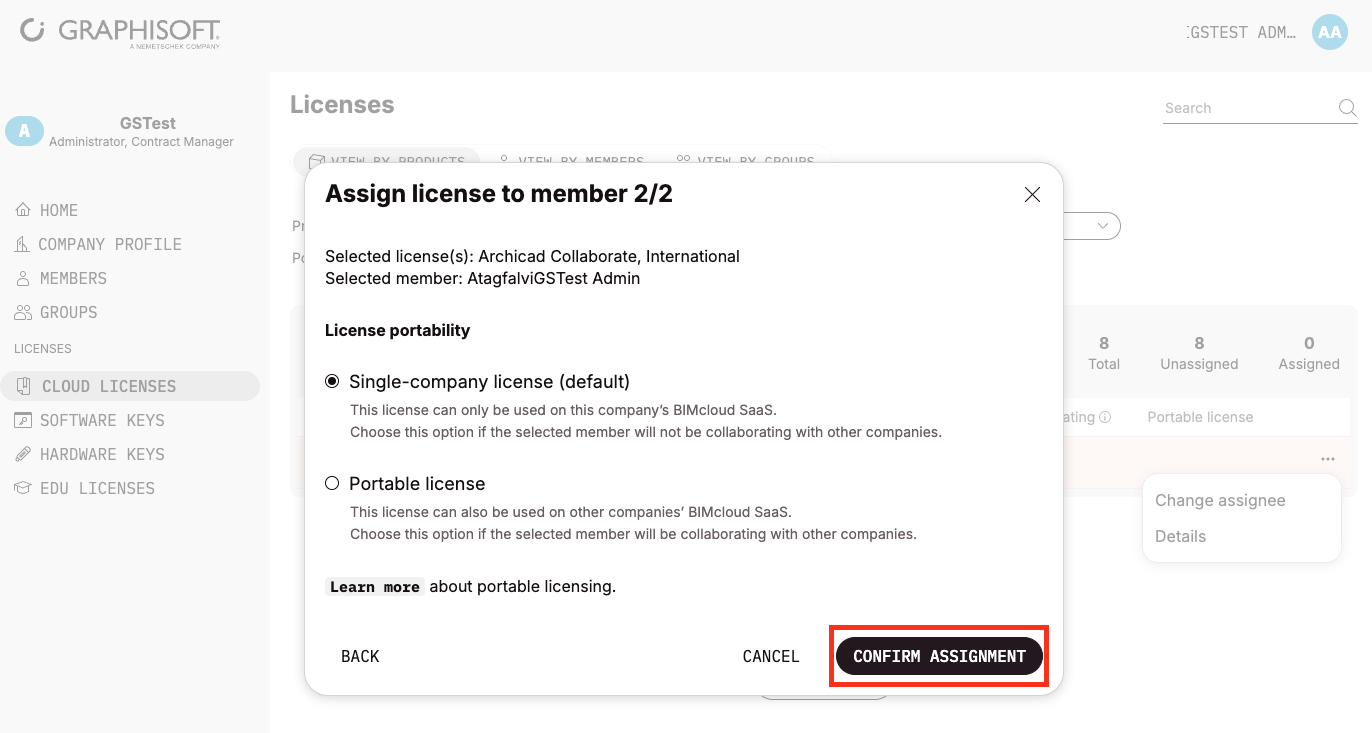This screenshot has width=1372, height=733.
Task: Expand the dropdown behind the dialog
Action: click(x=1102, y=226)
